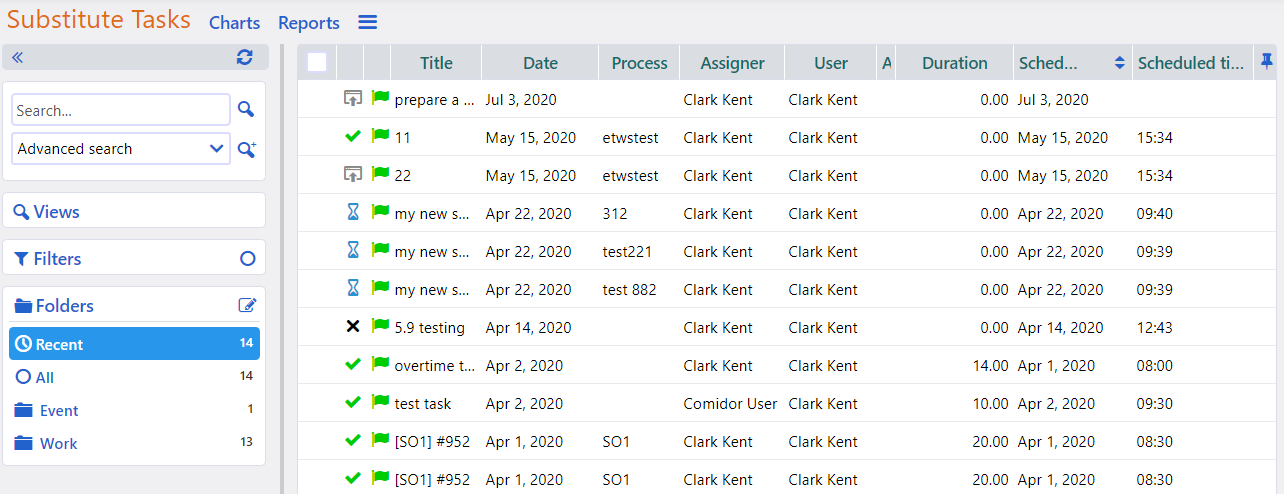This screenshot has width=1284, height=494.
Task: Toggle the select-all checkbox in the header
Action: pos(317,62)
